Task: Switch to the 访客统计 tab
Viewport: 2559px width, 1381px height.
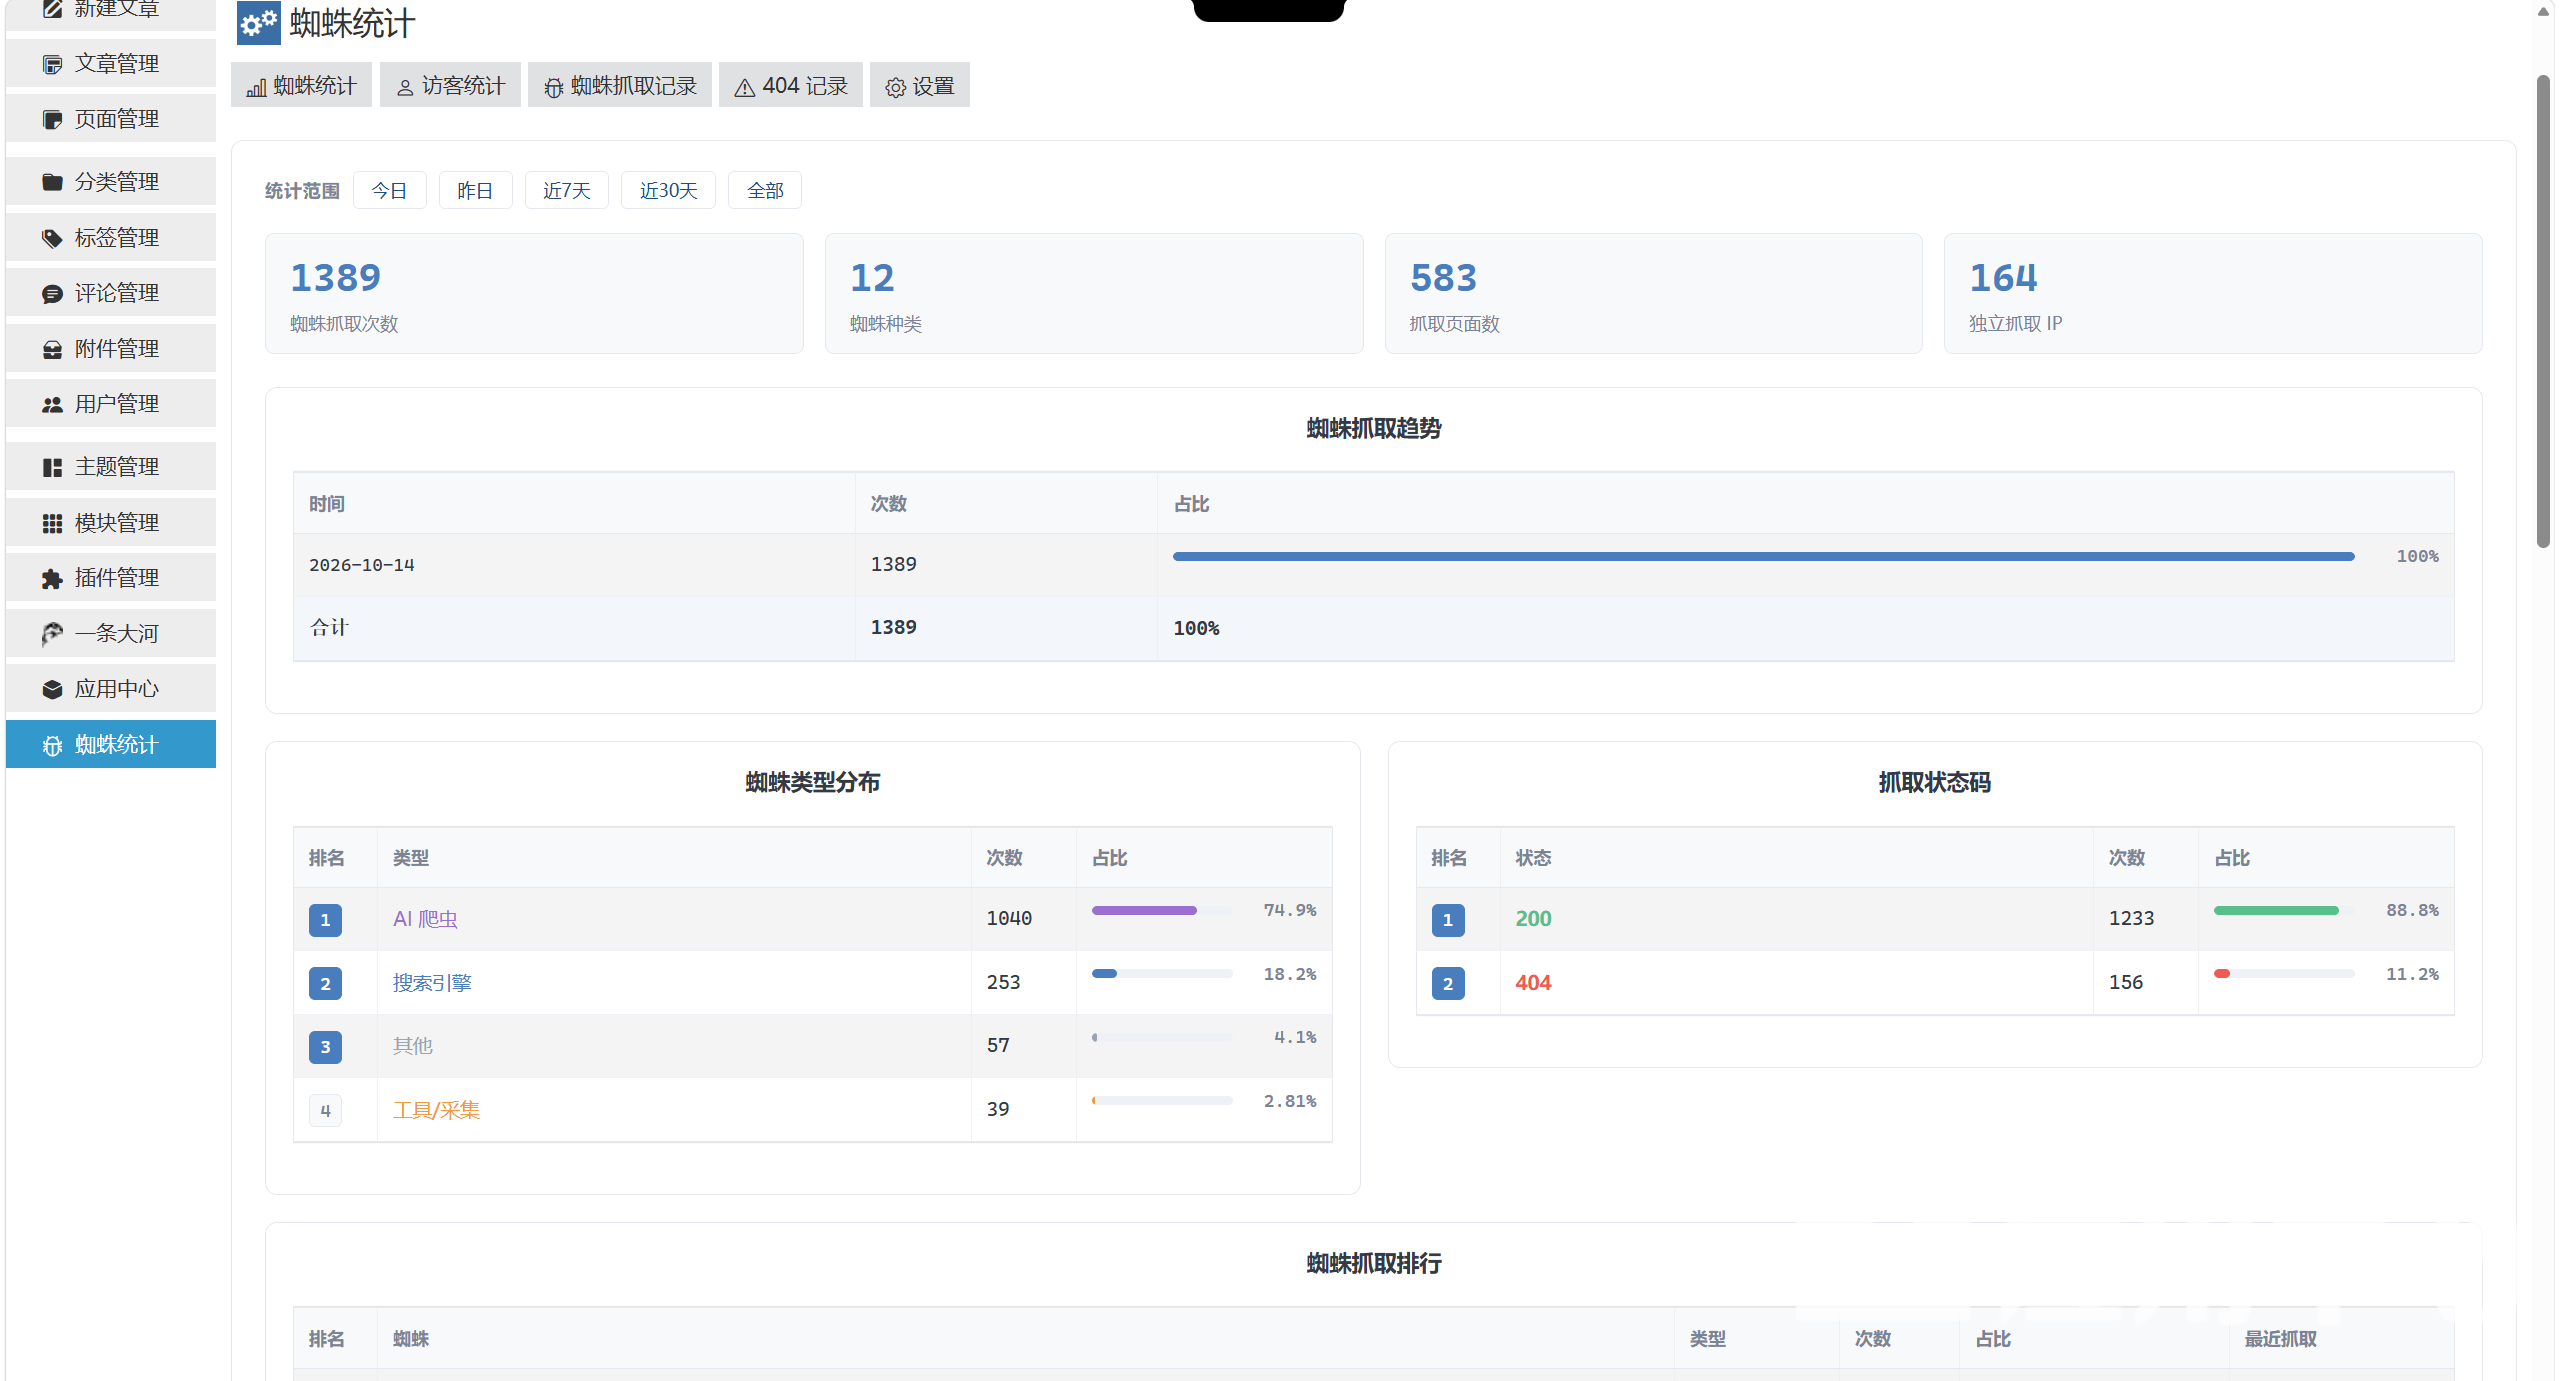Action: (x=450, y=85)
